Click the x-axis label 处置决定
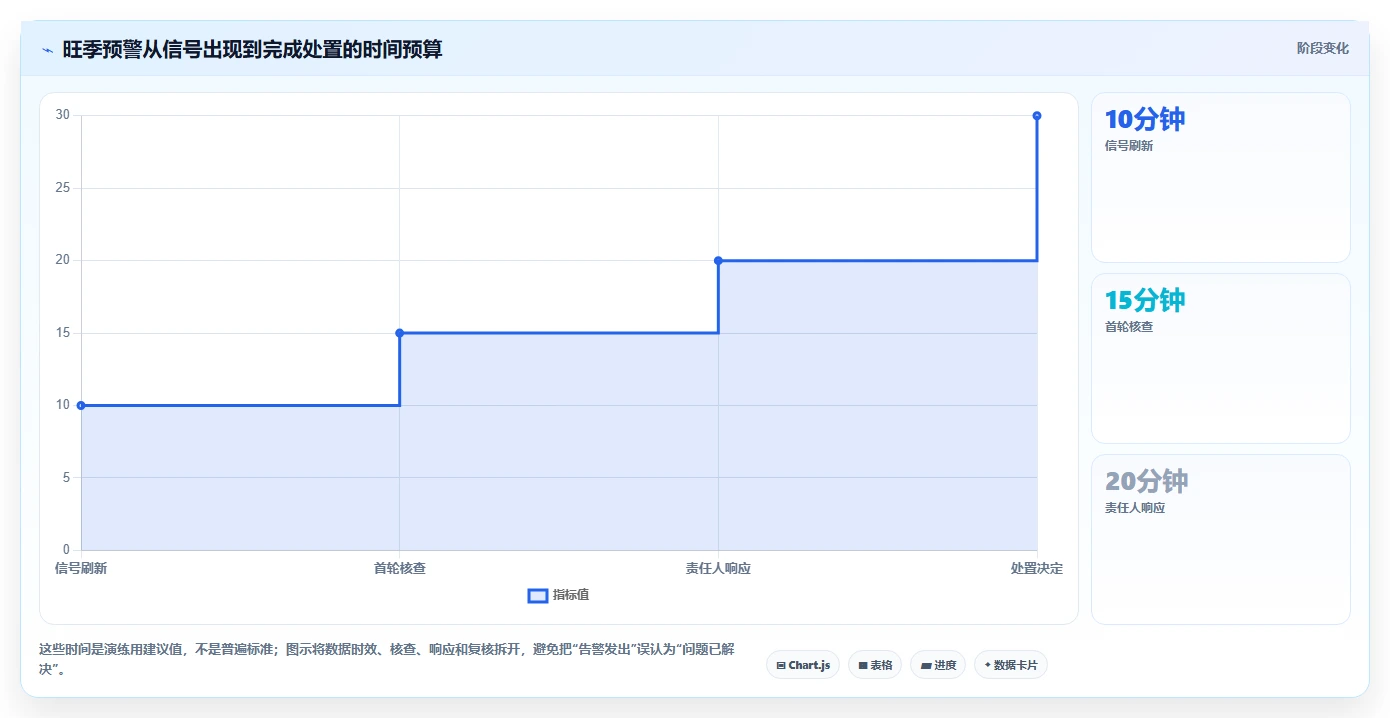Image resolution: width=1390 pixels, height=718 pixels. (1037, 568)
